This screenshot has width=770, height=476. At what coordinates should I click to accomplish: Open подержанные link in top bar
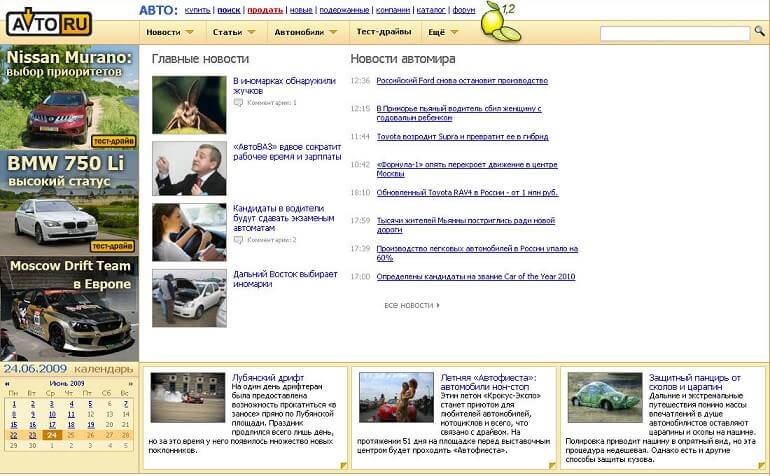click(x=344, y=10)
